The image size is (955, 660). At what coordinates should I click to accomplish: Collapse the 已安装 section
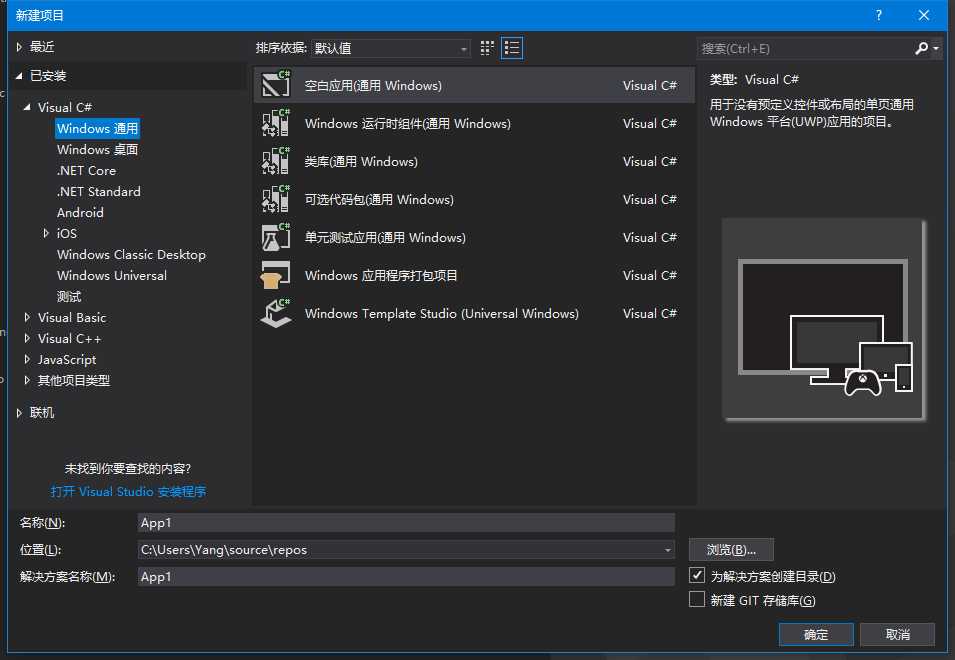[x=19, y=76]
